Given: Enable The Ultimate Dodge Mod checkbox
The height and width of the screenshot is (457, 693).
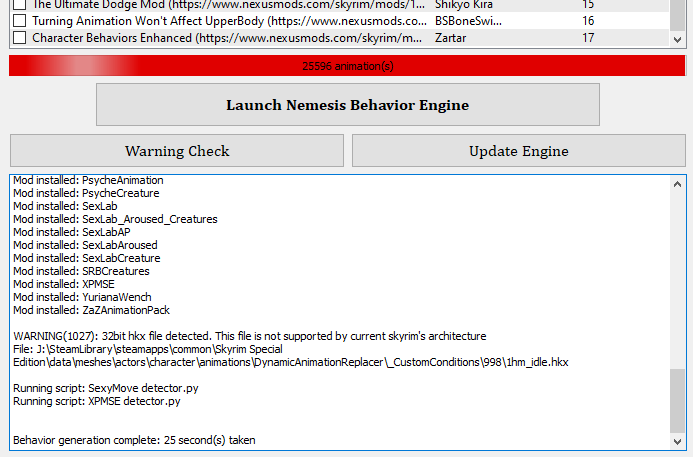Looking at the screenshot, I should 19,4.
